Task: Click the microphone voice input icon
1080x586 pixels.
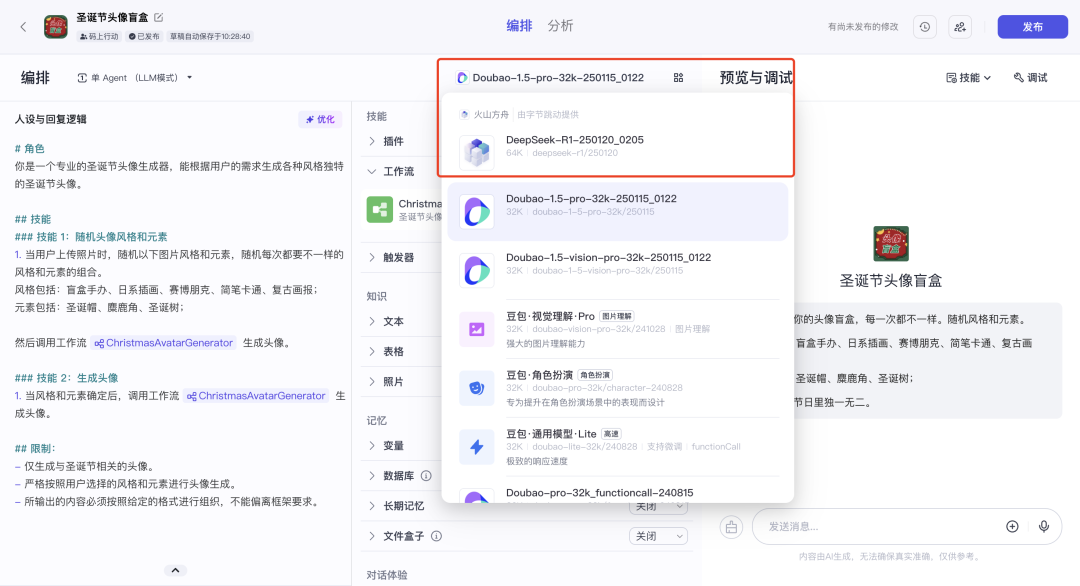Action: click(1044, 526)
